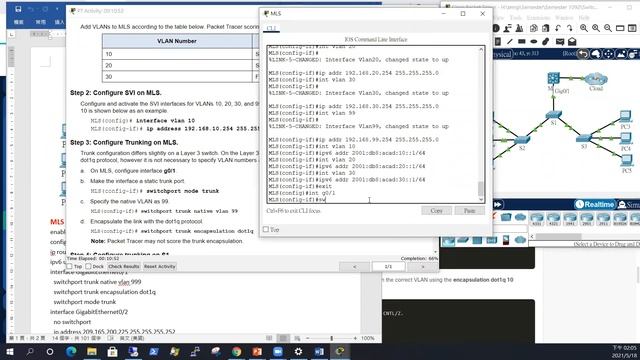Click the Copy button in MLS CLI
This screenshot has height=360, width=640.
436,211
